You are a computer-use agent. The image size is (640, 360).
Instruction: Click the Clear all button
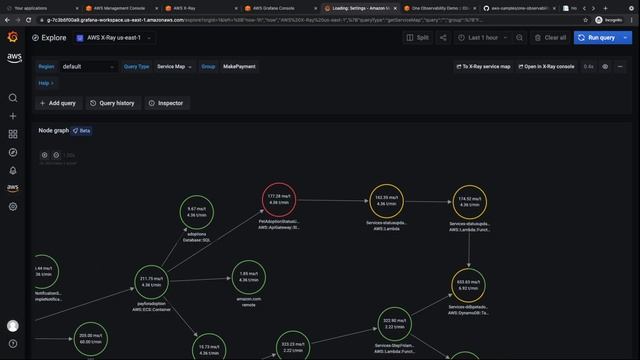point(550,38)
